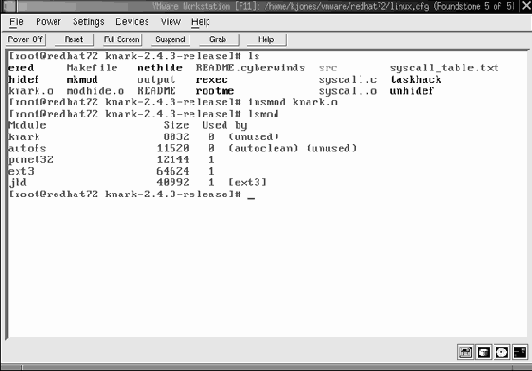532x371 pixels.
Task: Click the size value "40992"
Action: pyautogui.click(x=173, y=183)
